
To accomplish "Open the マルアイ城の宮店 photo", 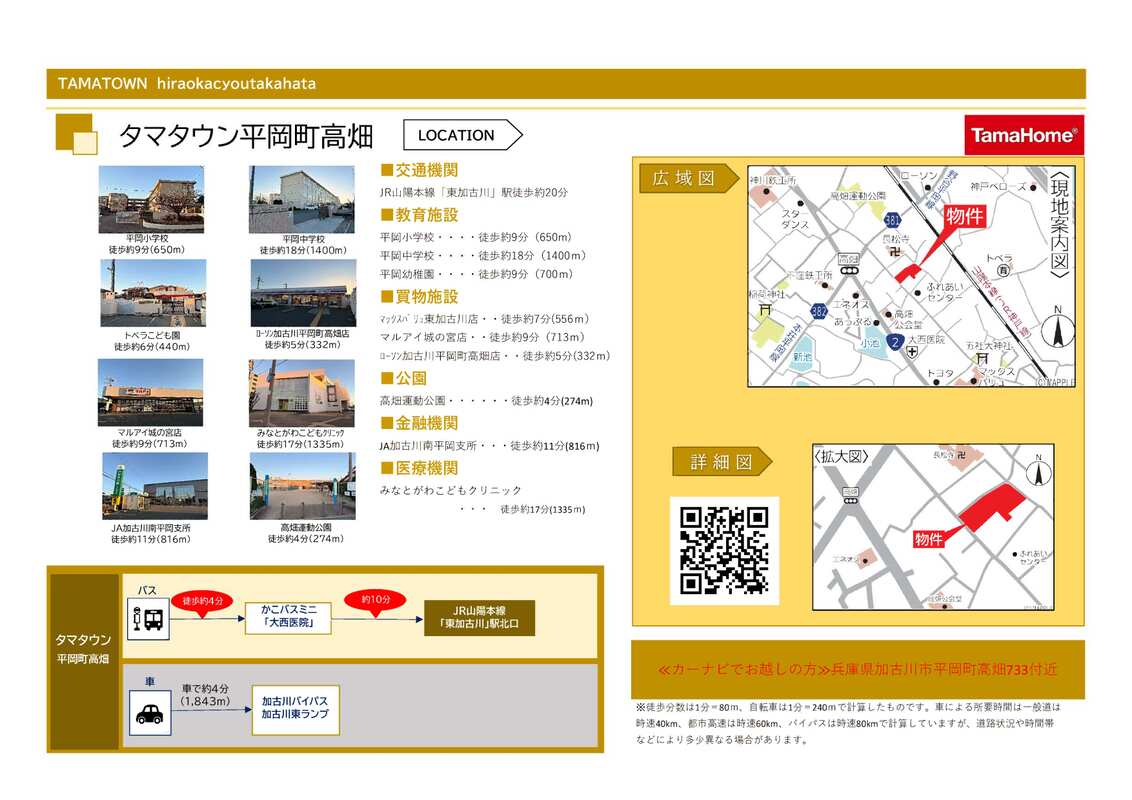I will (x=150, y=393).
